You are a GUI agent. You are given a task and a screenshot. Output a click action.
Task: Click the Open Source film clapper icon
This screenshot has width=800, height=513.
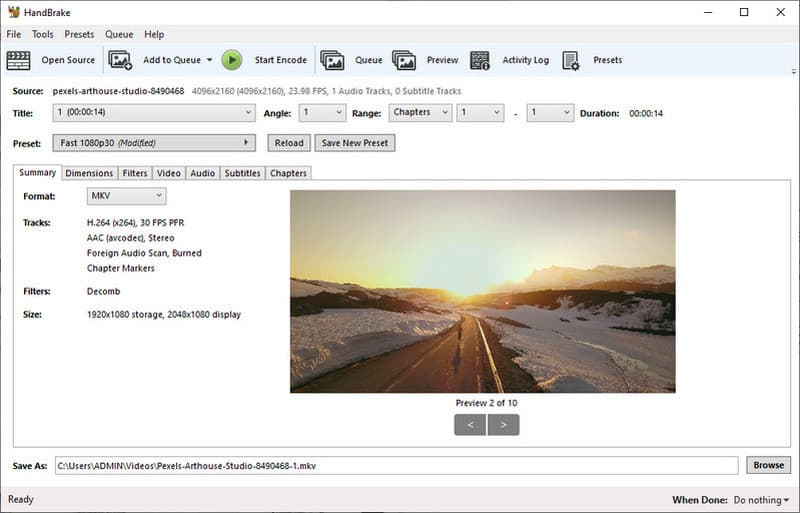click(19, 60)
